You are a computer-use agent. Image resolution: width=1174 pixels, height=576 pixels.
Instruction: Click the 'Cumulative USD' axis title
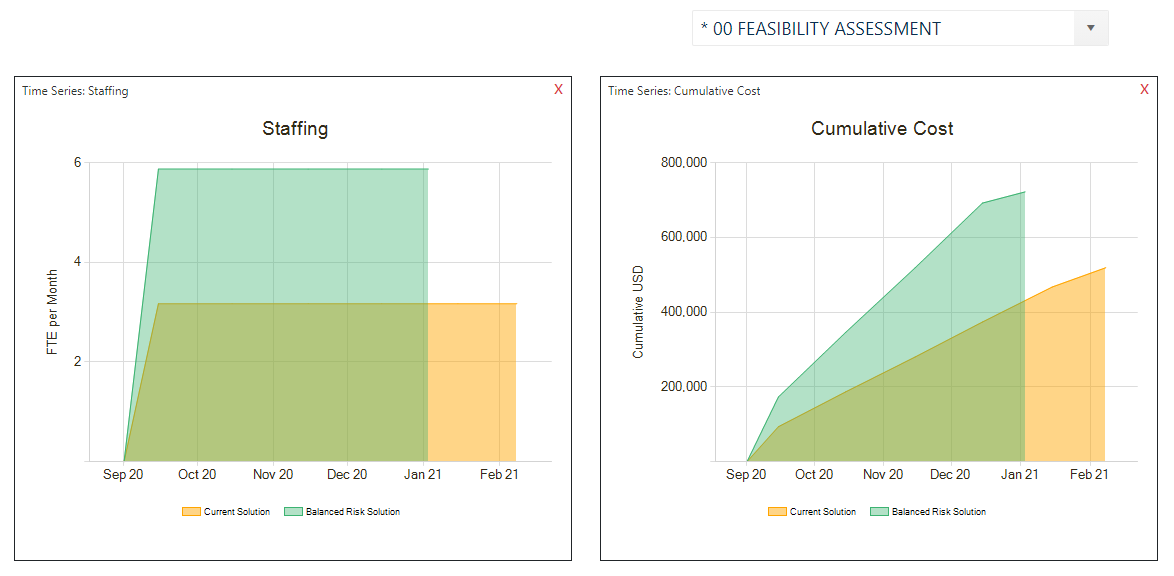coord(638,312)
